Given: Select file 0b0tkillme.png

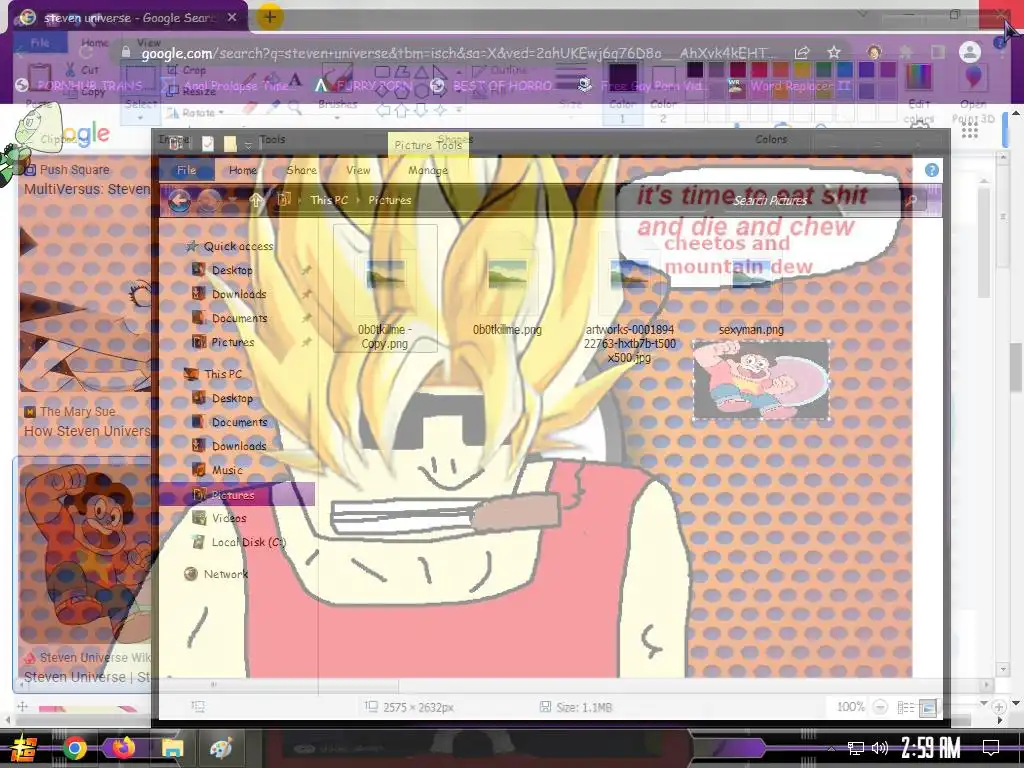Looking at the screenshot, I should (x=507, y=287).
